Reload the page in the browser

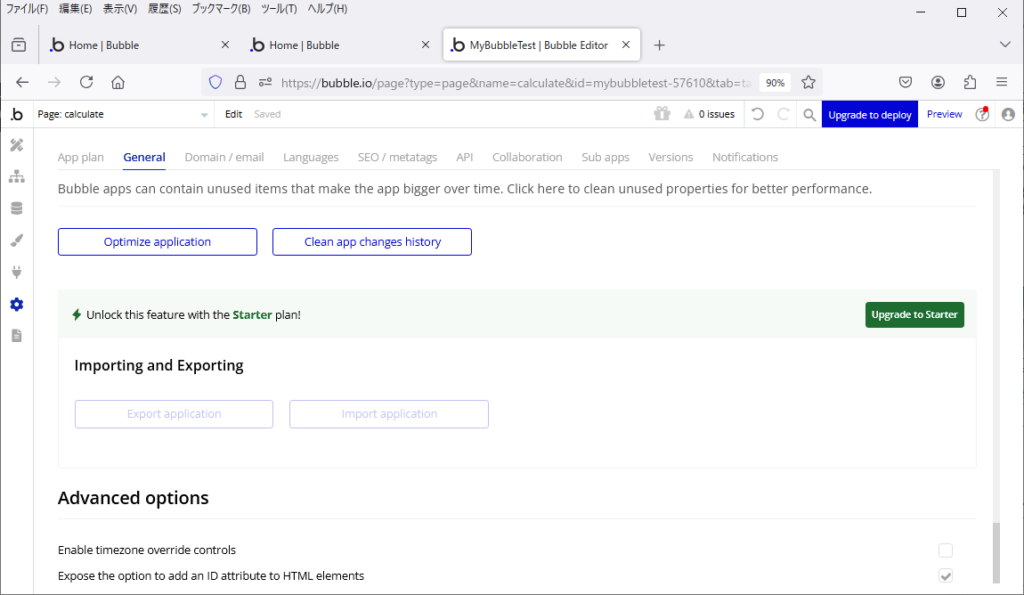coord(86,82)
